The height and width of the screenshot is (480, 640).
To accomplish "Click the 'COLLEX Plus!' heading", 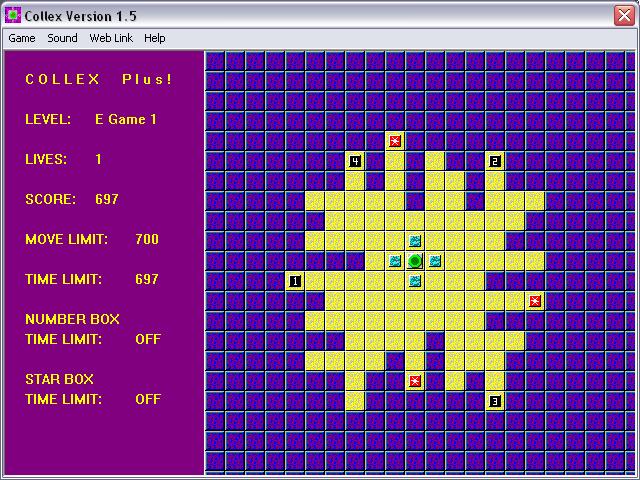I will pyautogui.click(x=99, y=79).
